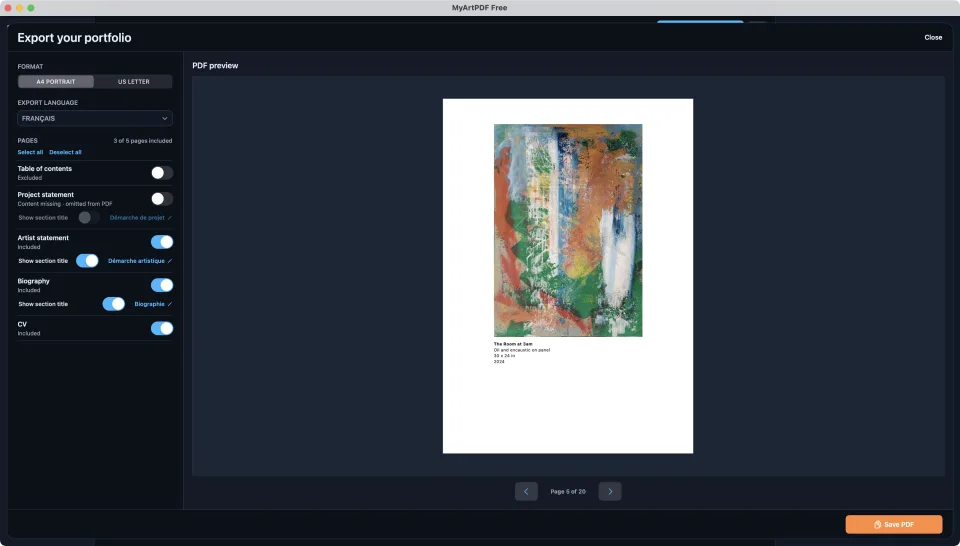Switch format to US Letter
The height and width of the screenshot is (546, 960).
[x=133, y=81]
